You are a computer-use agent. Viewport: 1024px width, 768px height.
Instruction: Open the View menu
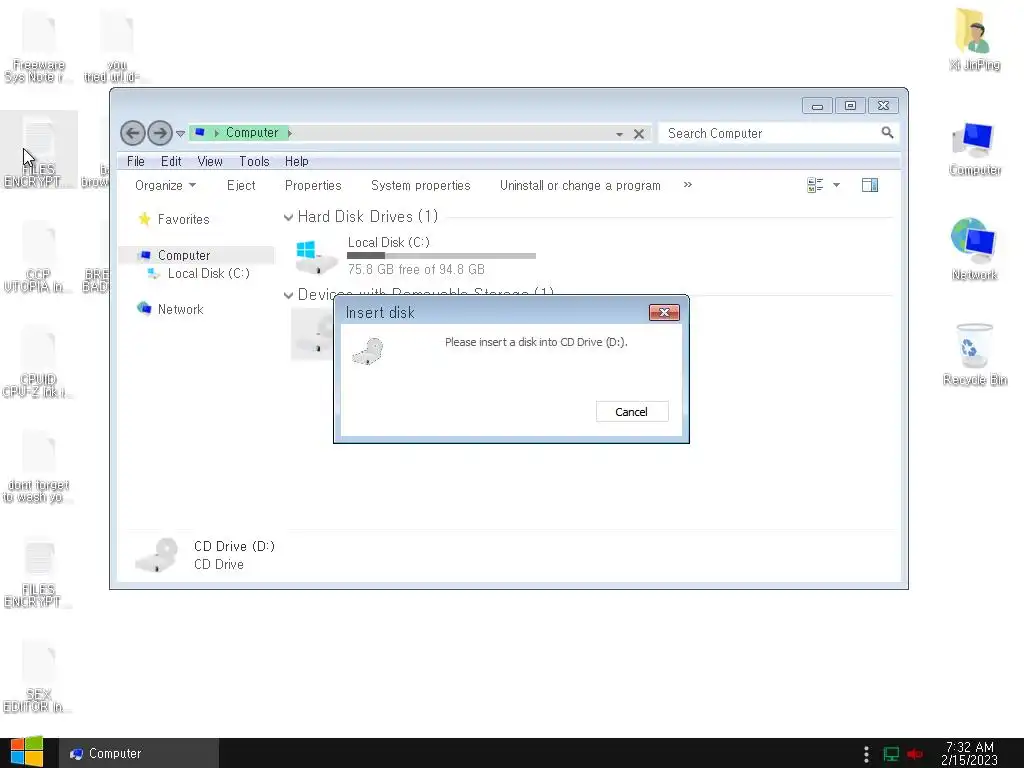(x=210, y=161)
